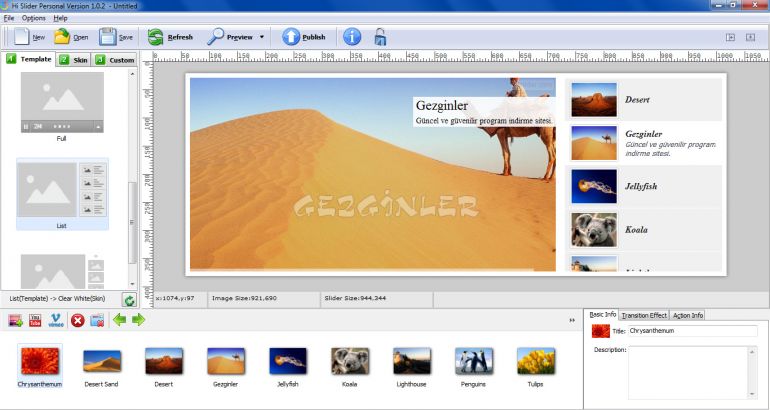Open the File menu
The height and width of the screenshot is (410, 770).
pyautogui.click(x=9, y=18)
